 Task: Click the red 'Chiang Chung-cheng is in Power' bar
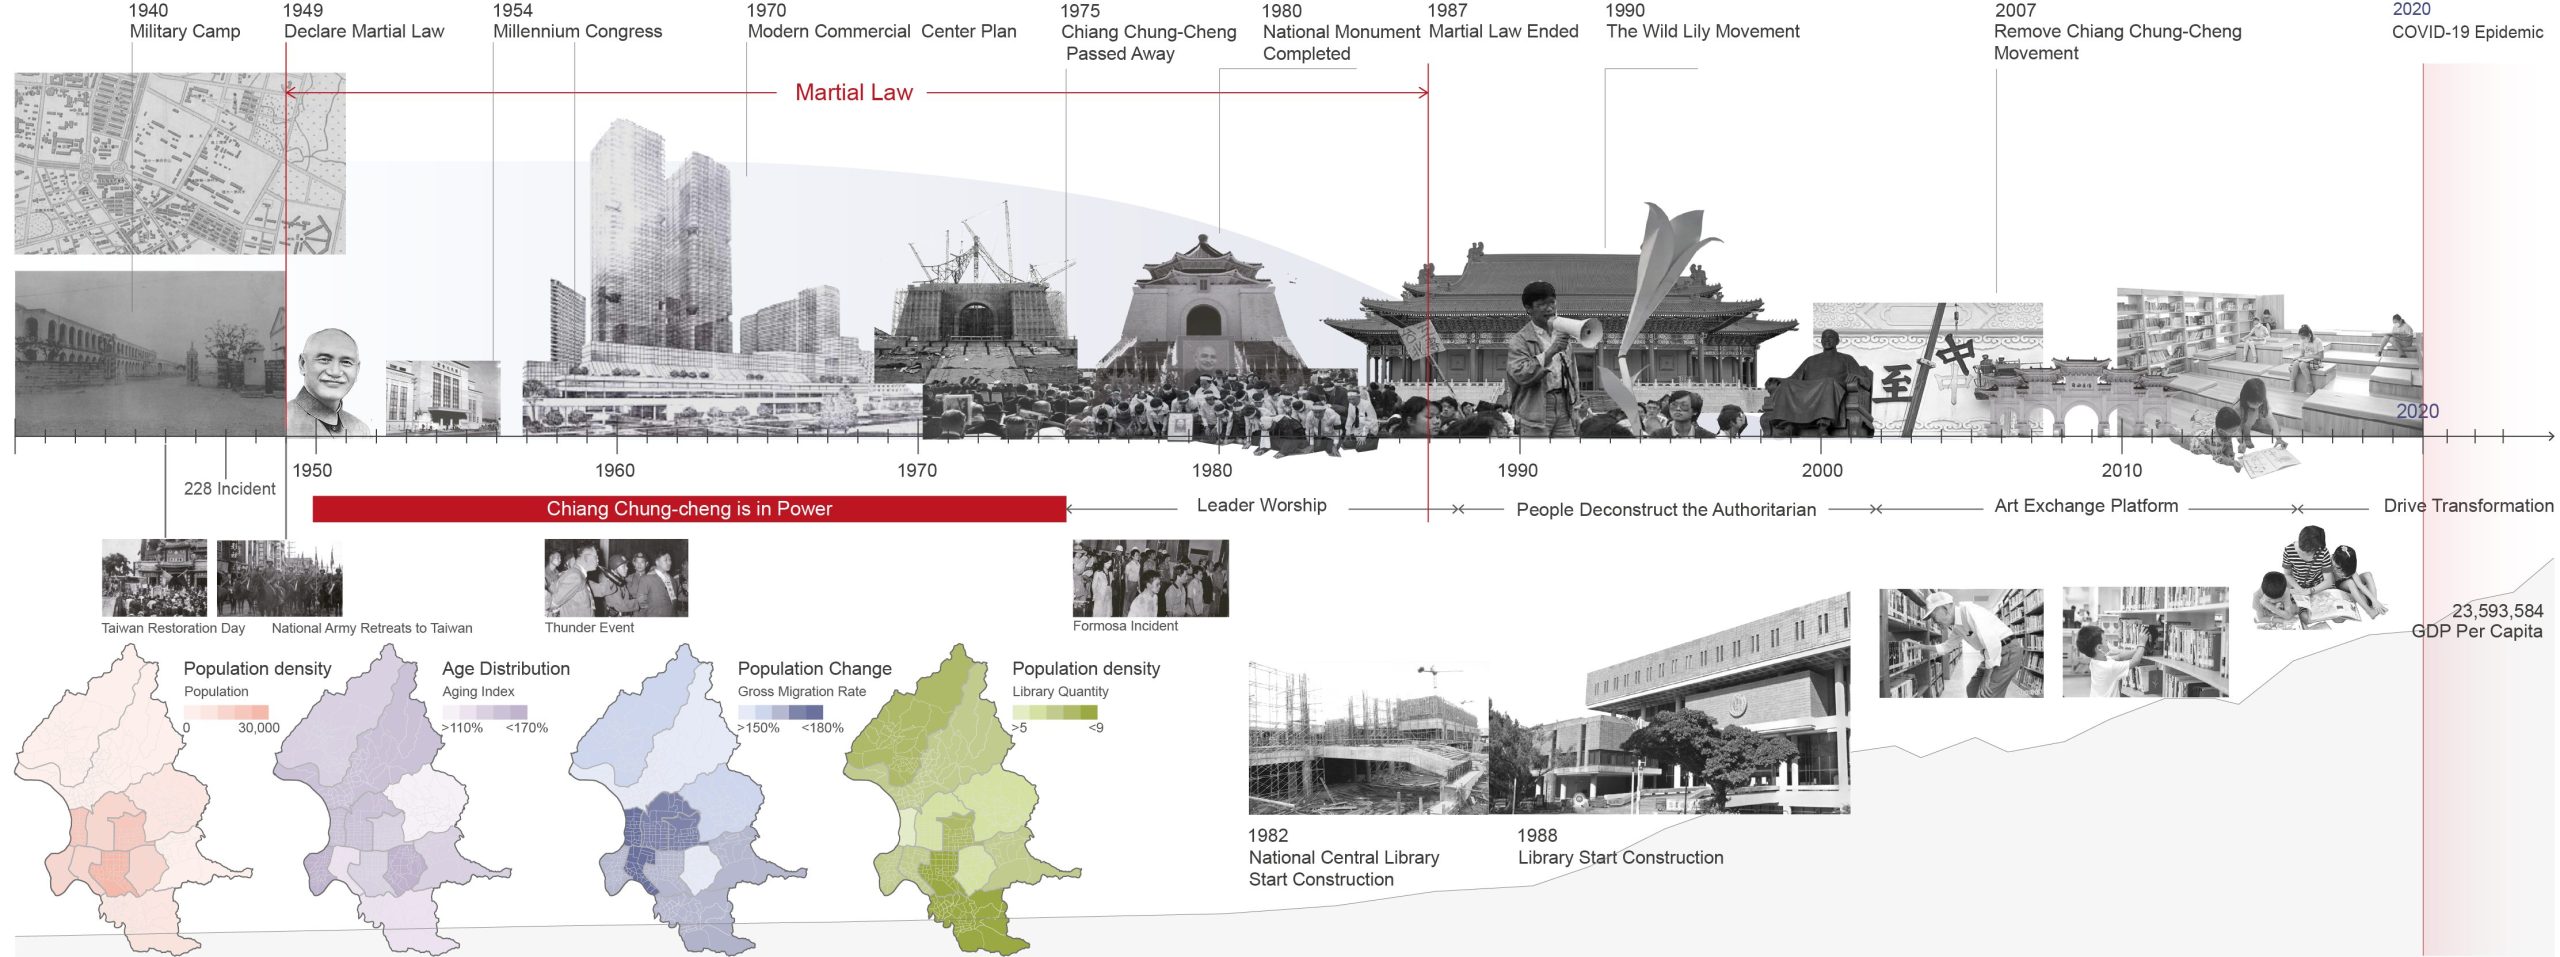(x=688, y=509)
